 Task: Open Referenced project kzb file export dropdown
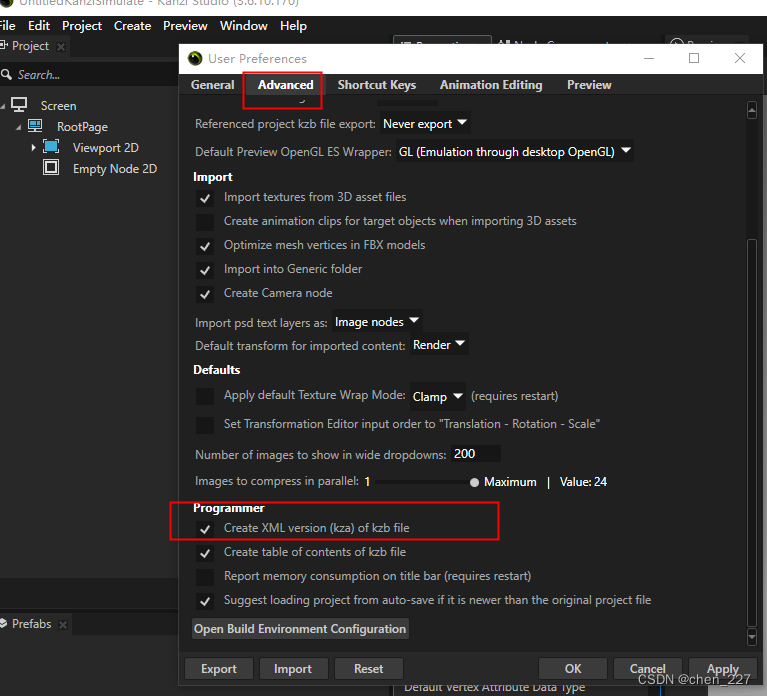tap(425, 124)
